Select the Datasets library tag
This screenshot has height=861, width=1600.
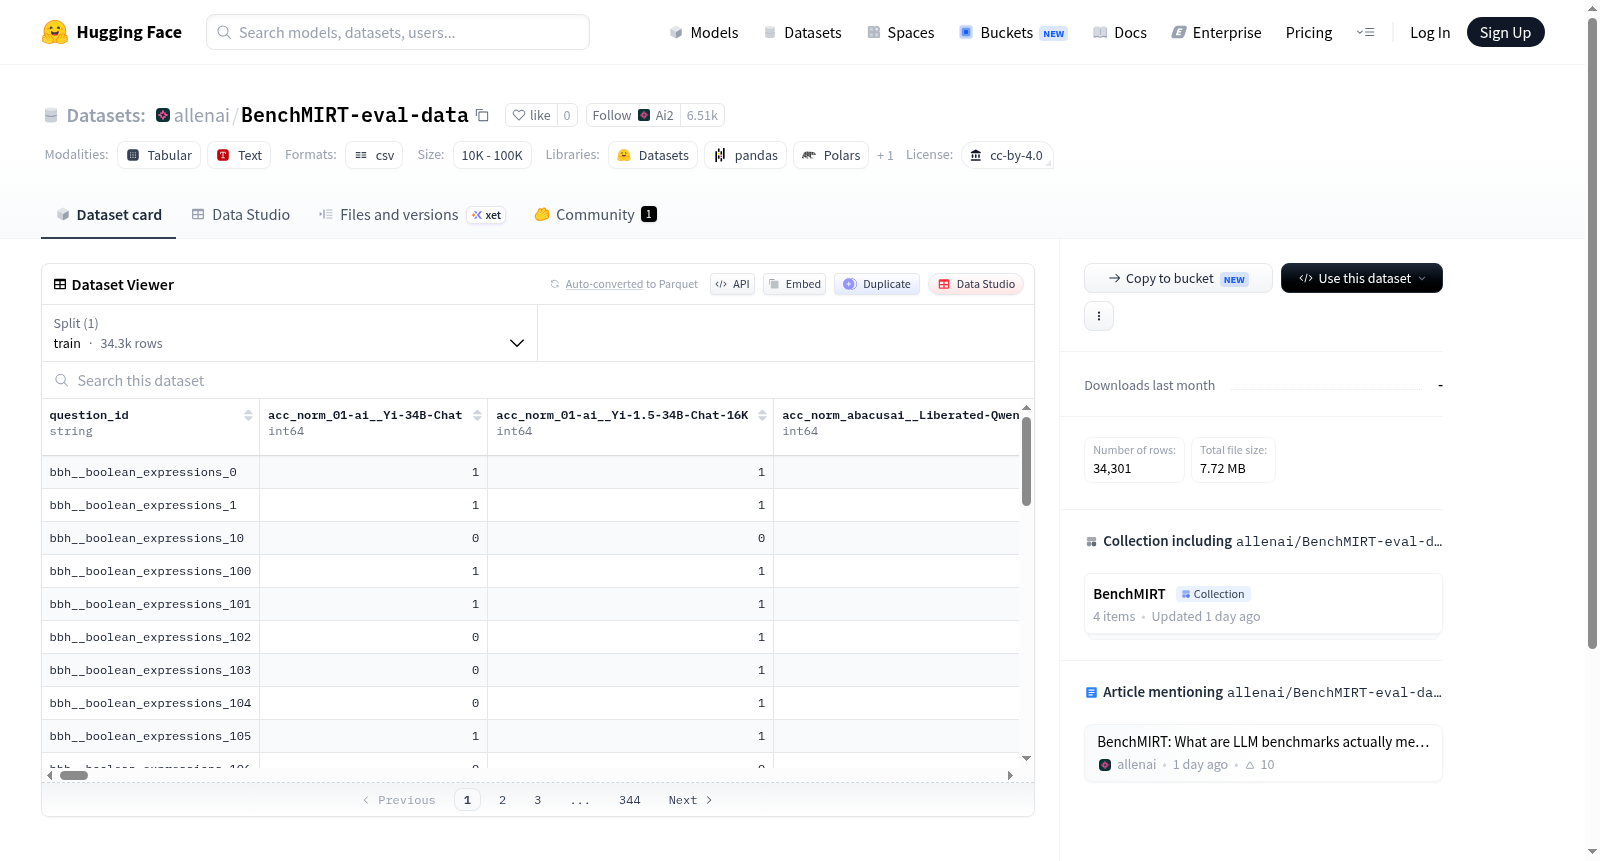(653, 155)
